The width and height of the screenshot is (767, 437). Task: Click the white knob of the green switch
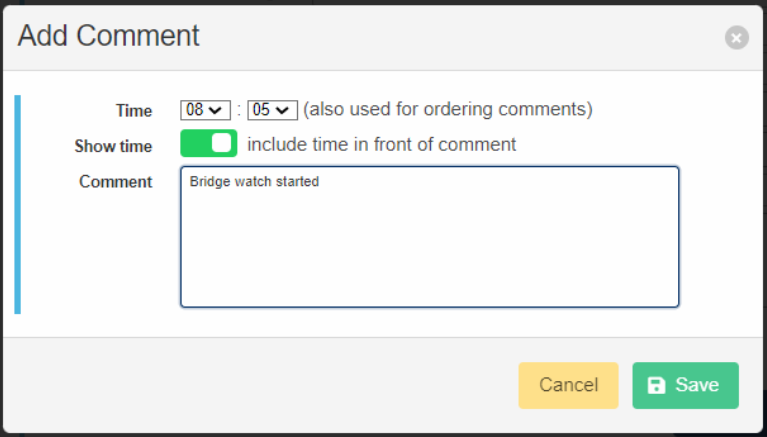coord(221,143)
